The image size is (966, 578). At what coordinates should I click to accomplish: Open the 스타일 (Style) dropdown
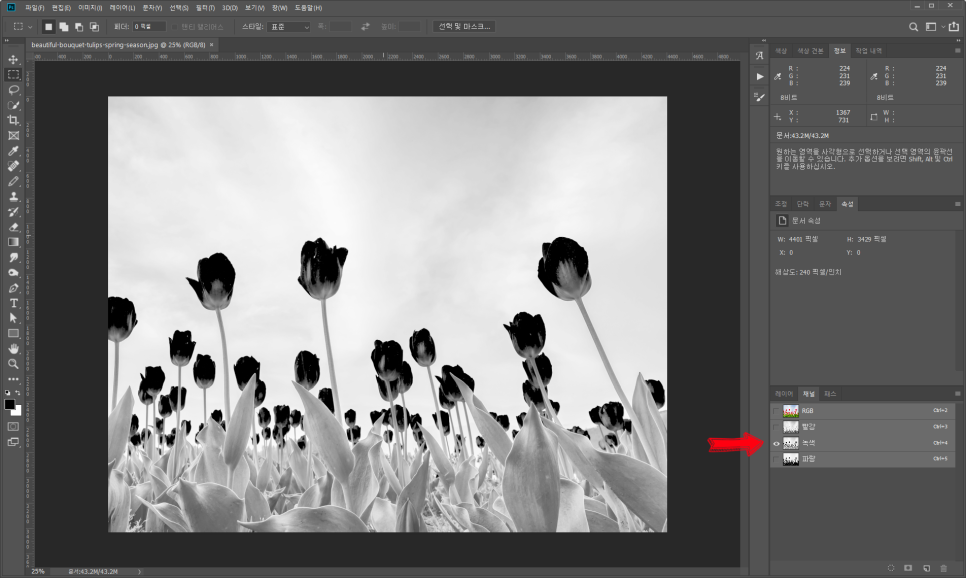point(290,27)
